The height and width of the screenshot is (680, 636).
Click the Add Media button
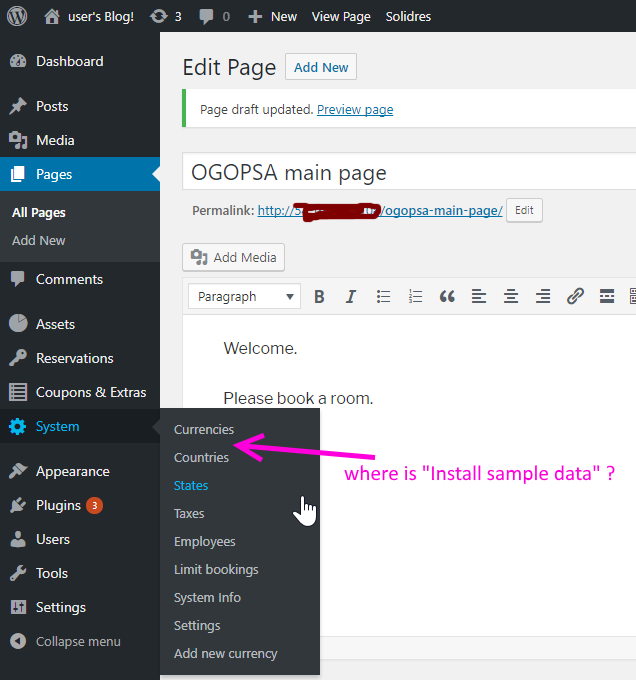pyautogui.click(x=234, y=257)
